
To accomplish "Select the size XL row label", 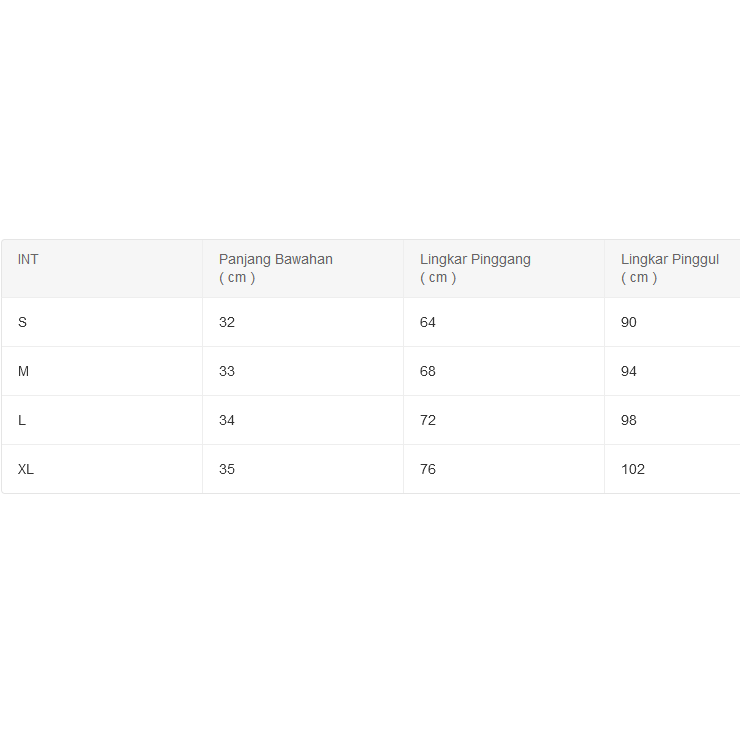I will click(x=26, y=469).
